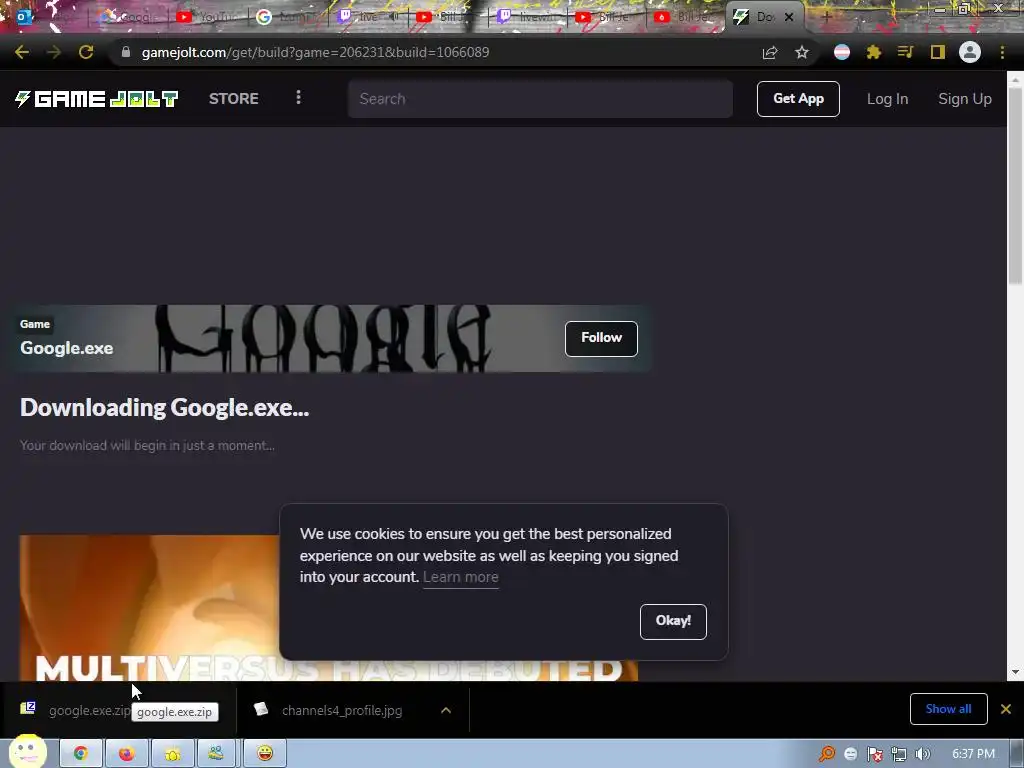The height and width of the screenshot is (768, 1024).
Task: Open the volume speaker tray icon
Action: coord(922,754)
